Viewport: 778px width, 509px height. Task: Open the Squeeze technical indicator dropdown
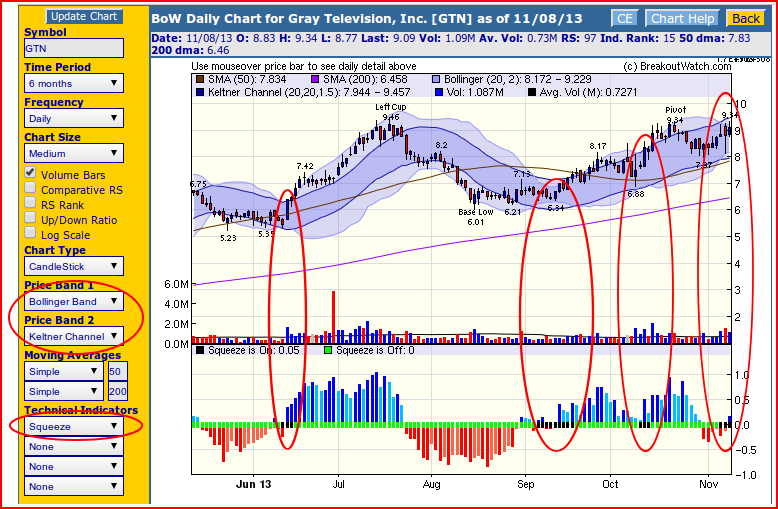74,427
